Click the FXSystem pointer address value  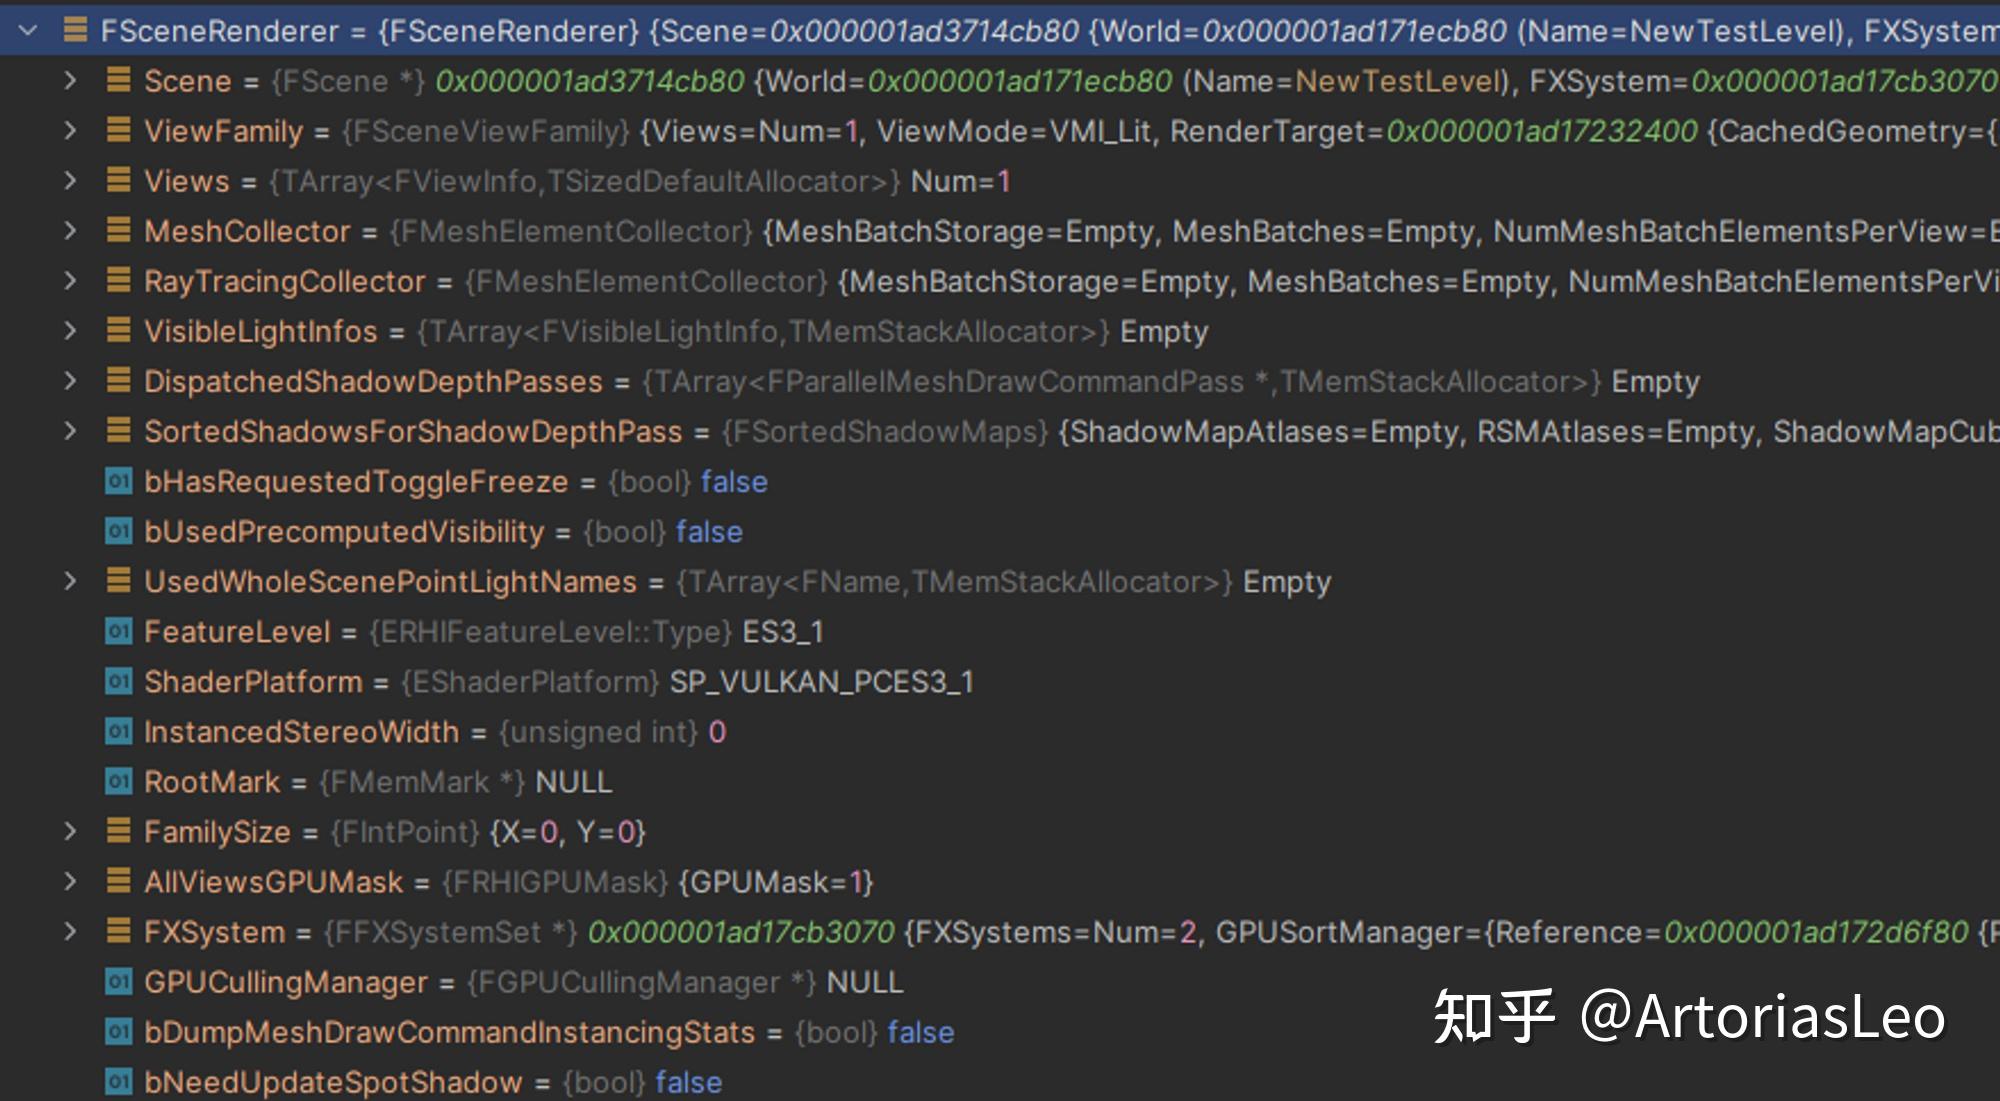740,932
